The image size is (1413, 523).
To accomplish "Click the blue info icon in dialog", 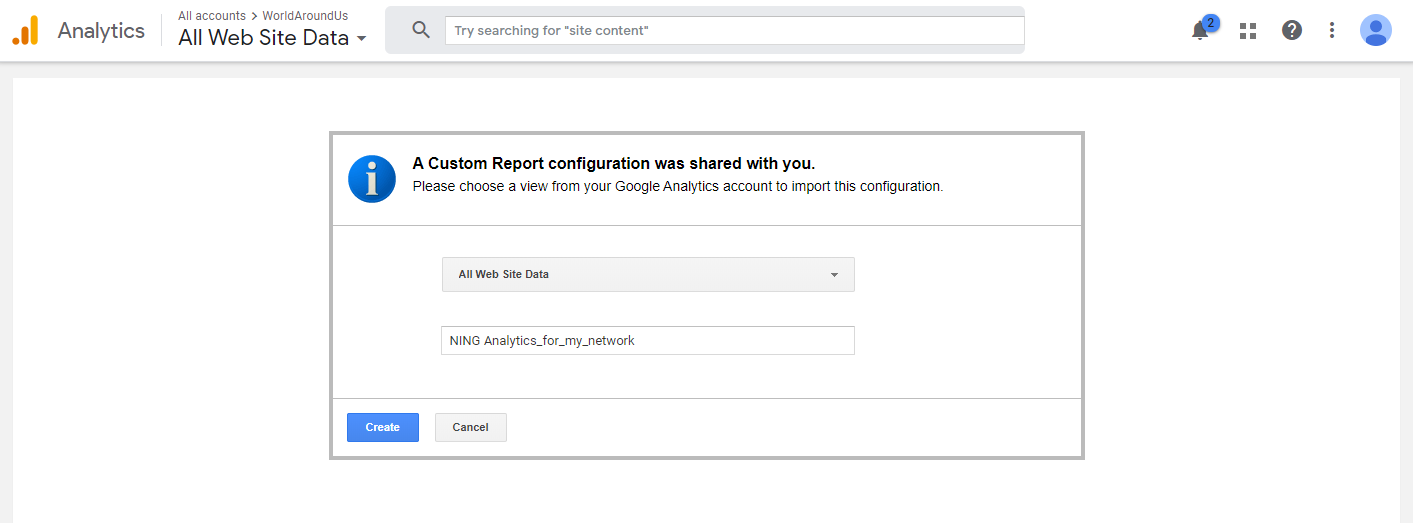I will pyautogui.click(x=372, y=179).
